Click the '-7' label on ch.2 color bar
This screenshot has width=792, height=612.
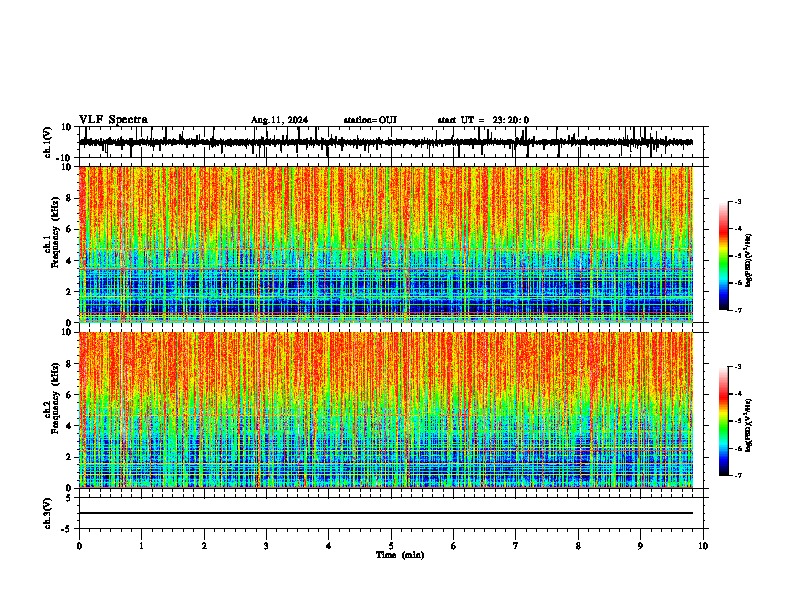click(737, 475)
